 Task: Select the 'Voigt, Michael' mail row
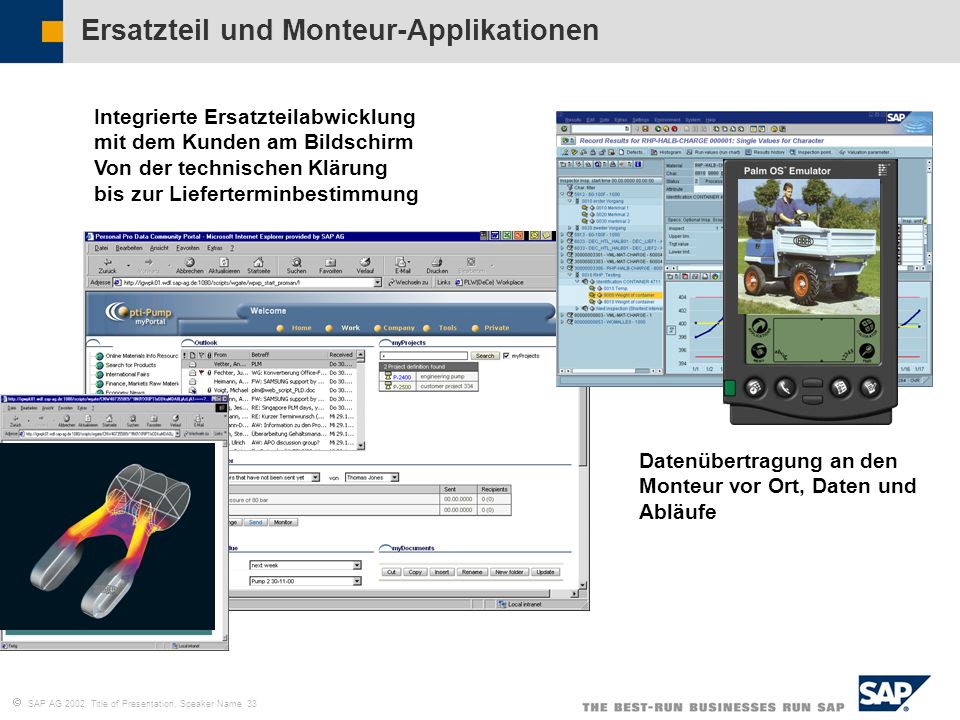(269, 390)
